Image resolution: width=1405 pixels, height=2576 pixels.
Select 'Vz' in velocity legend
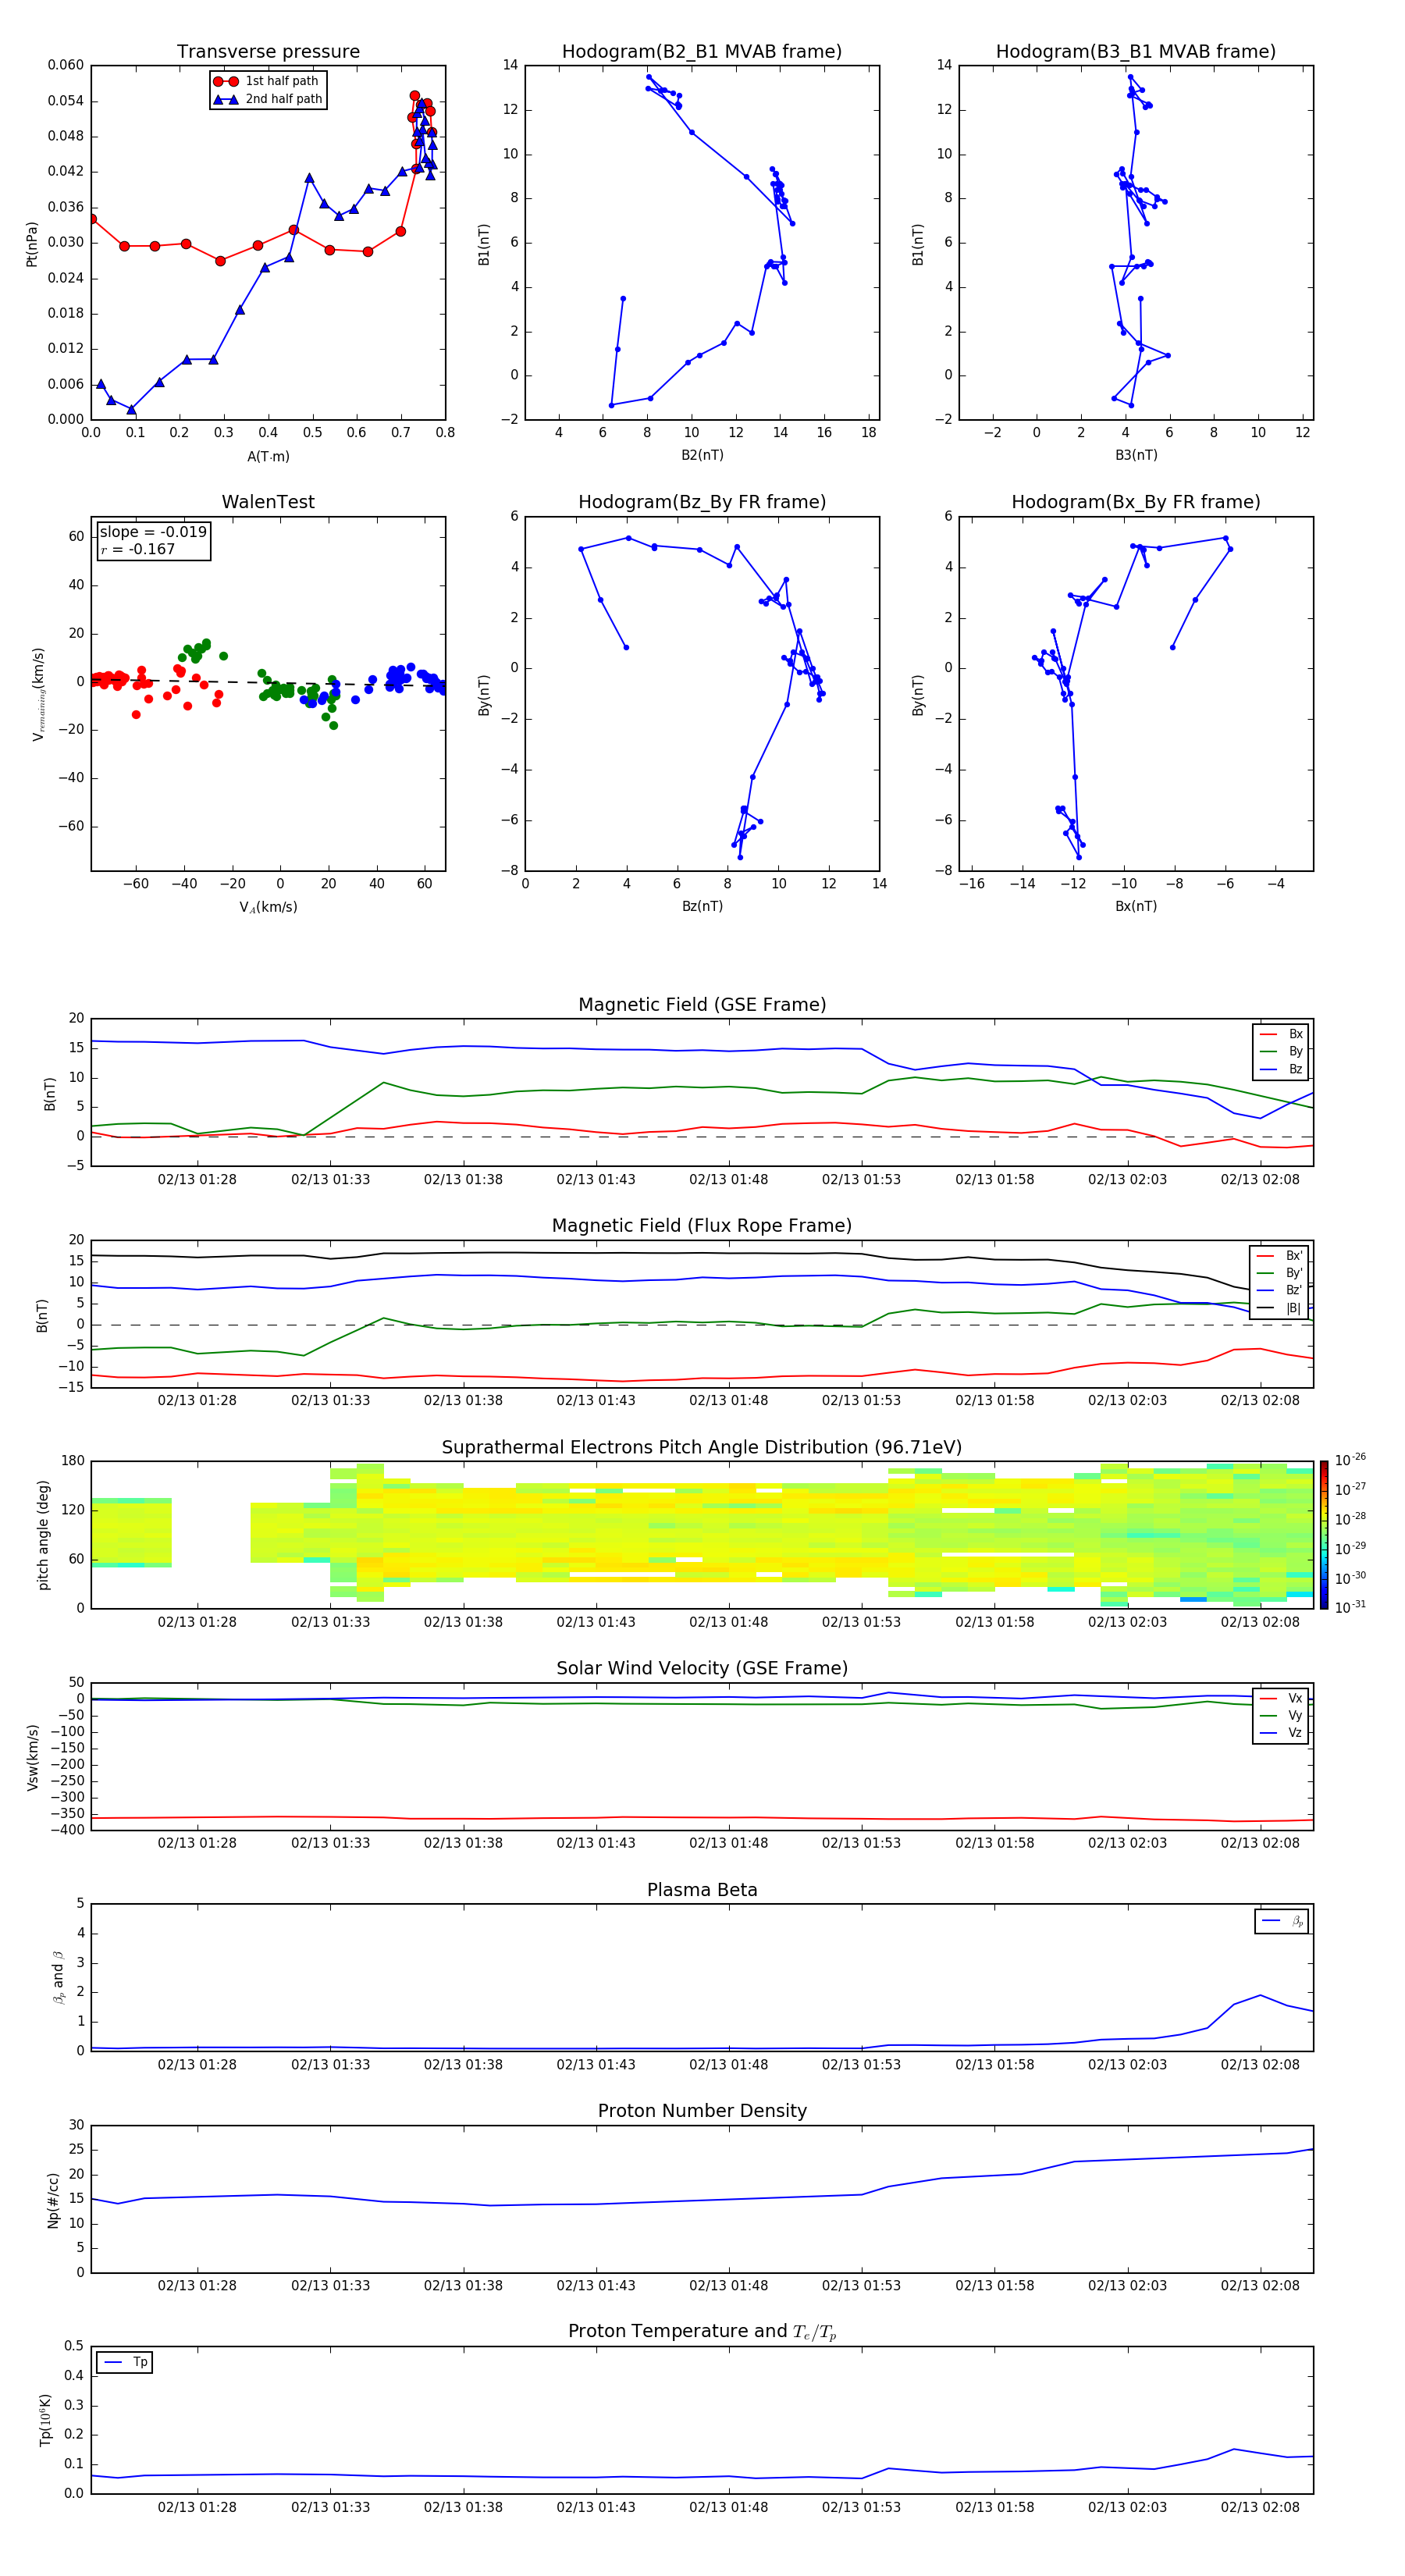[1282, 1733]
